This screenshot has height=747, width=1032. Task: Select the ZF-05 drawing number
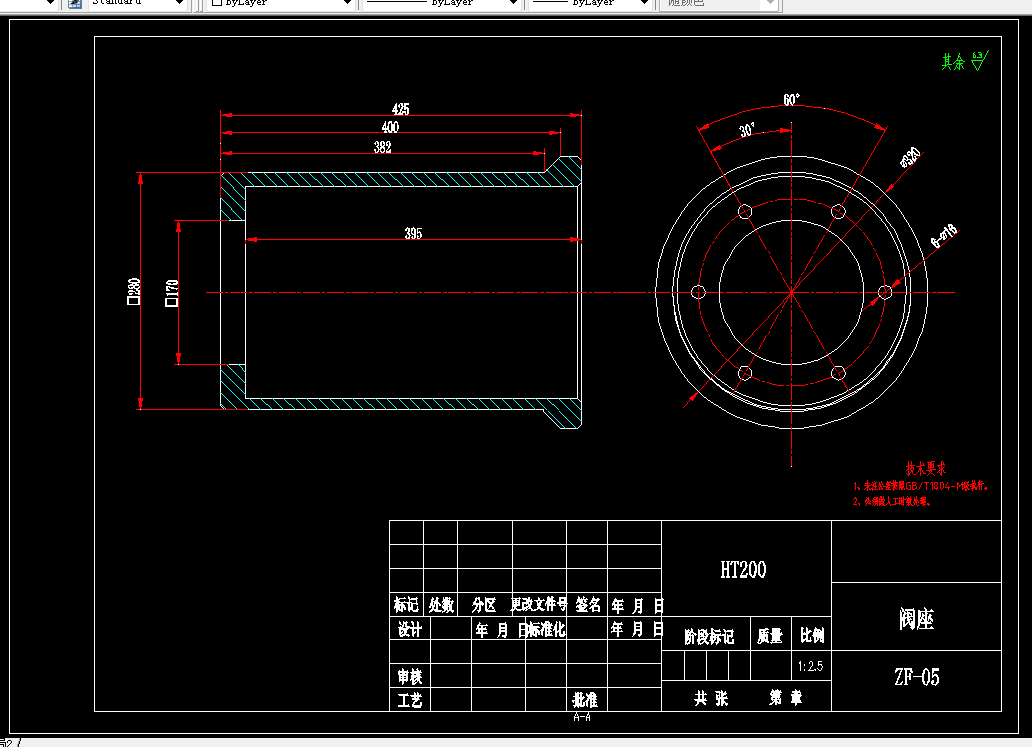pyautogui.click(x=917, y=677)
